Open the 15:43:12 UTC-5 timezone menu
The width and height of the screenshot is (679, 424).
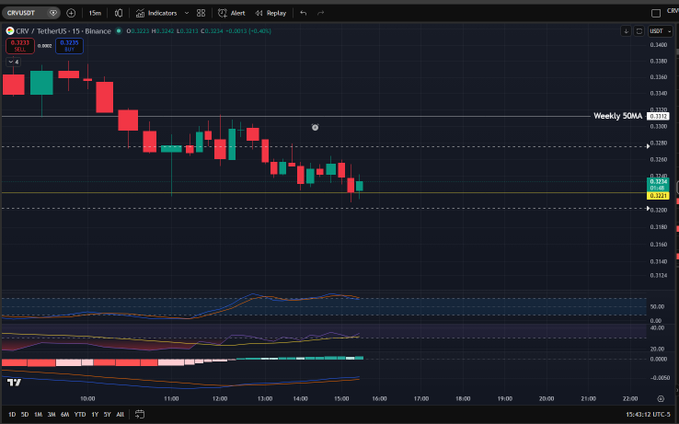point(648,414)
